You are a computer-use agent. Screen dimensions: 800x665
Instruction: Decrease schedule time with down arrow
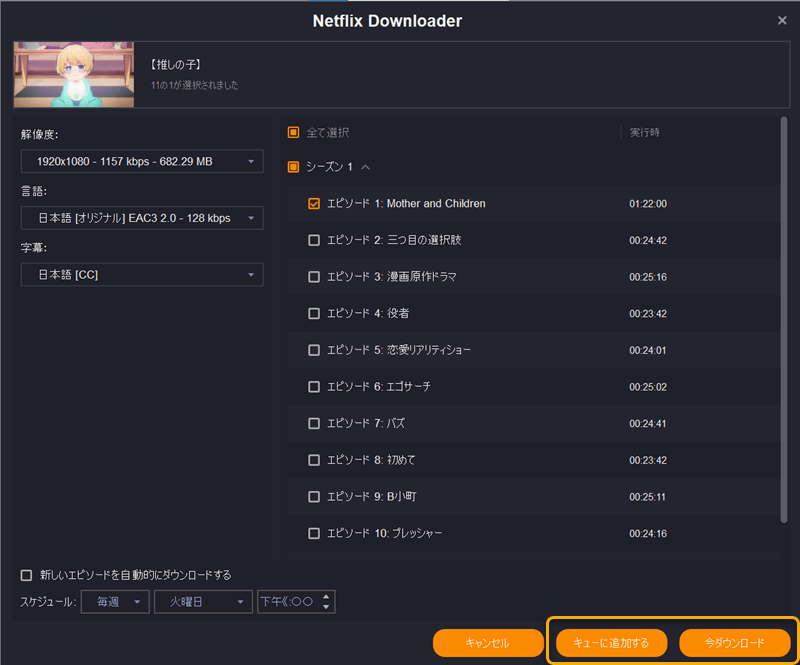click(326, 607)
